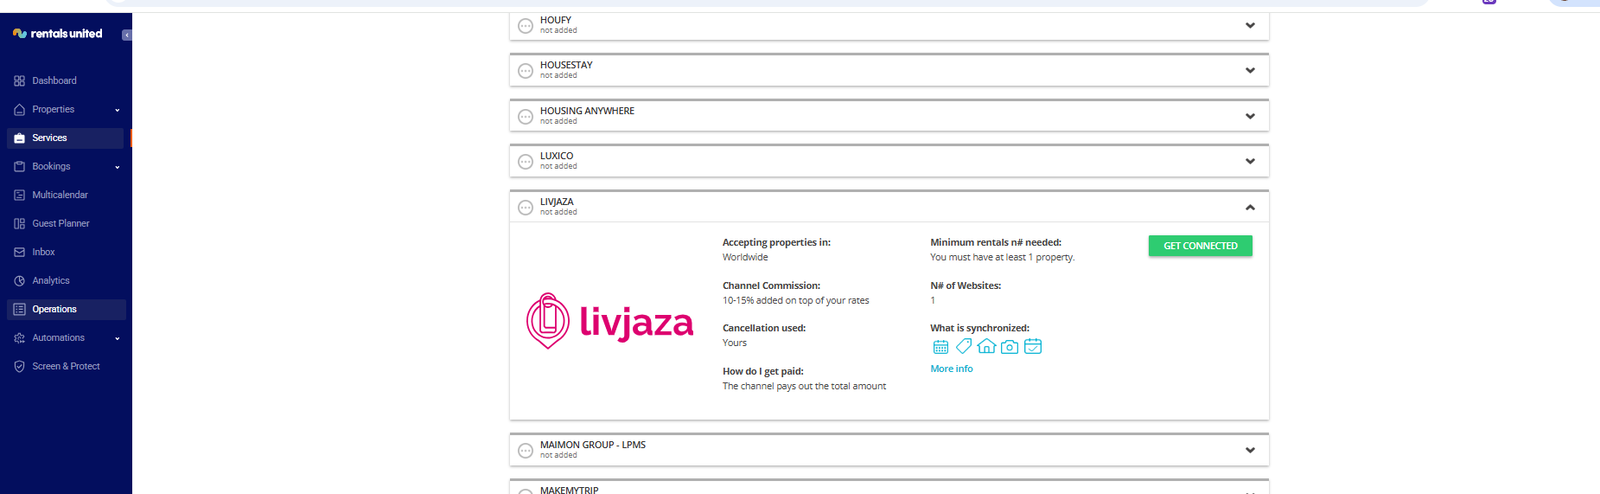Expand the LUXICO channel row
The height and width of the screenshot is (494, 1600).
[x=1250, y=161]
